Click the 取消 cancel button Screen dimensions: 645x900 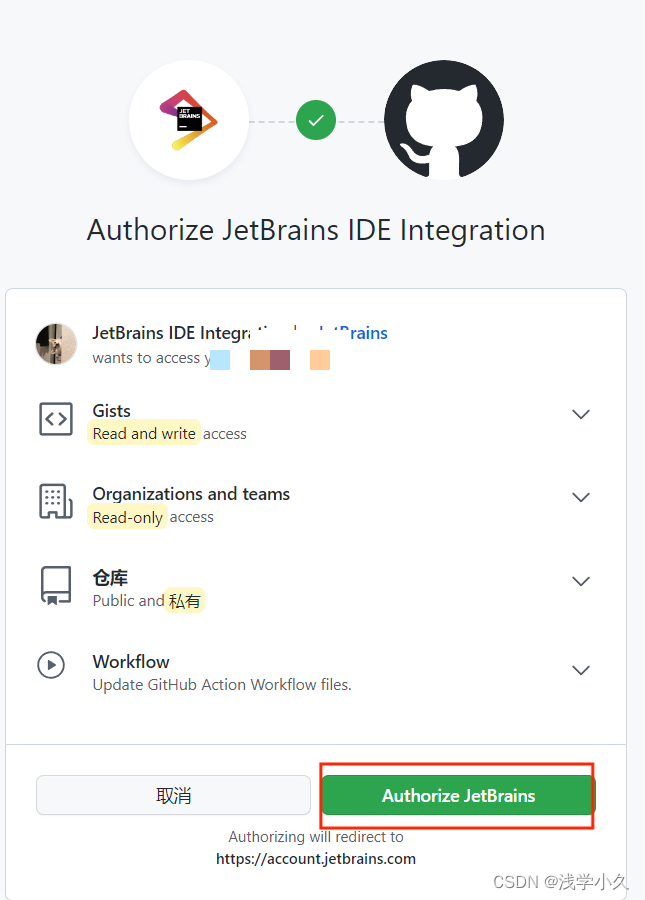173,795
